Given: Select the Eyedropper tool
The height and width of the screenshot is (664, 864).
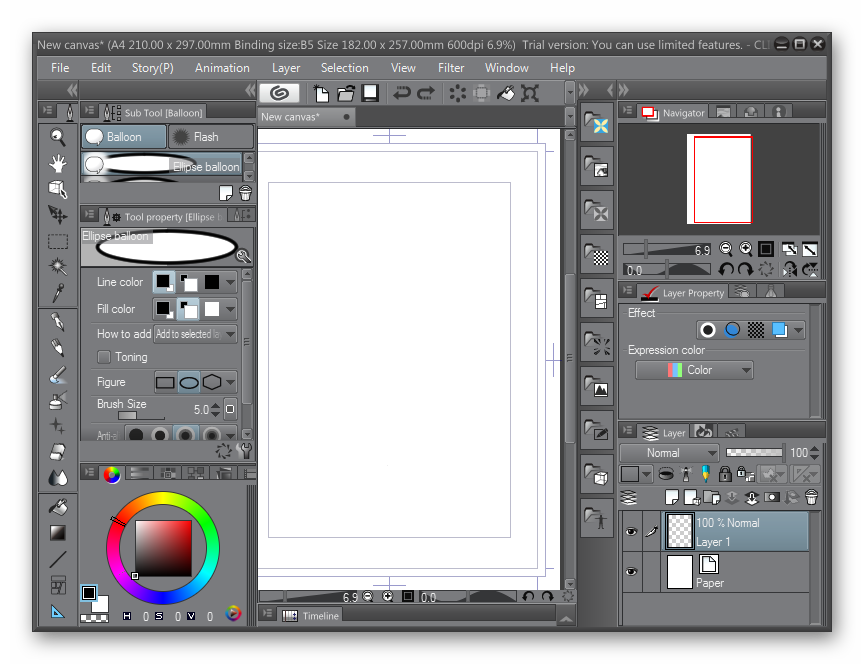Looking at the screenshot, I should 57,293.
